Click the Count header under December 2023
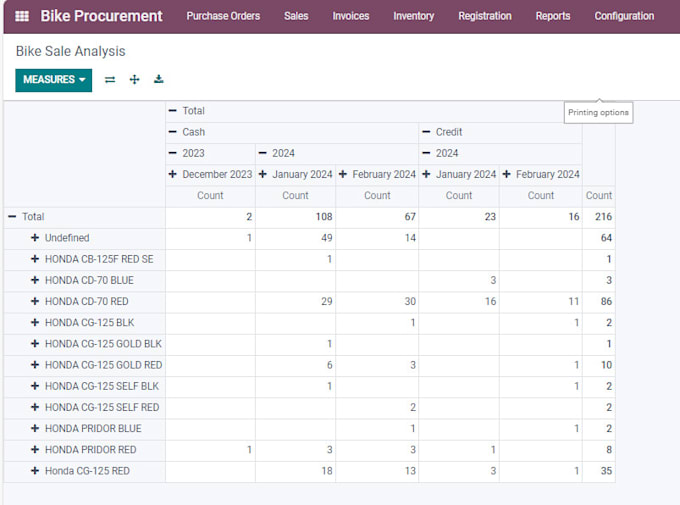 210,196
